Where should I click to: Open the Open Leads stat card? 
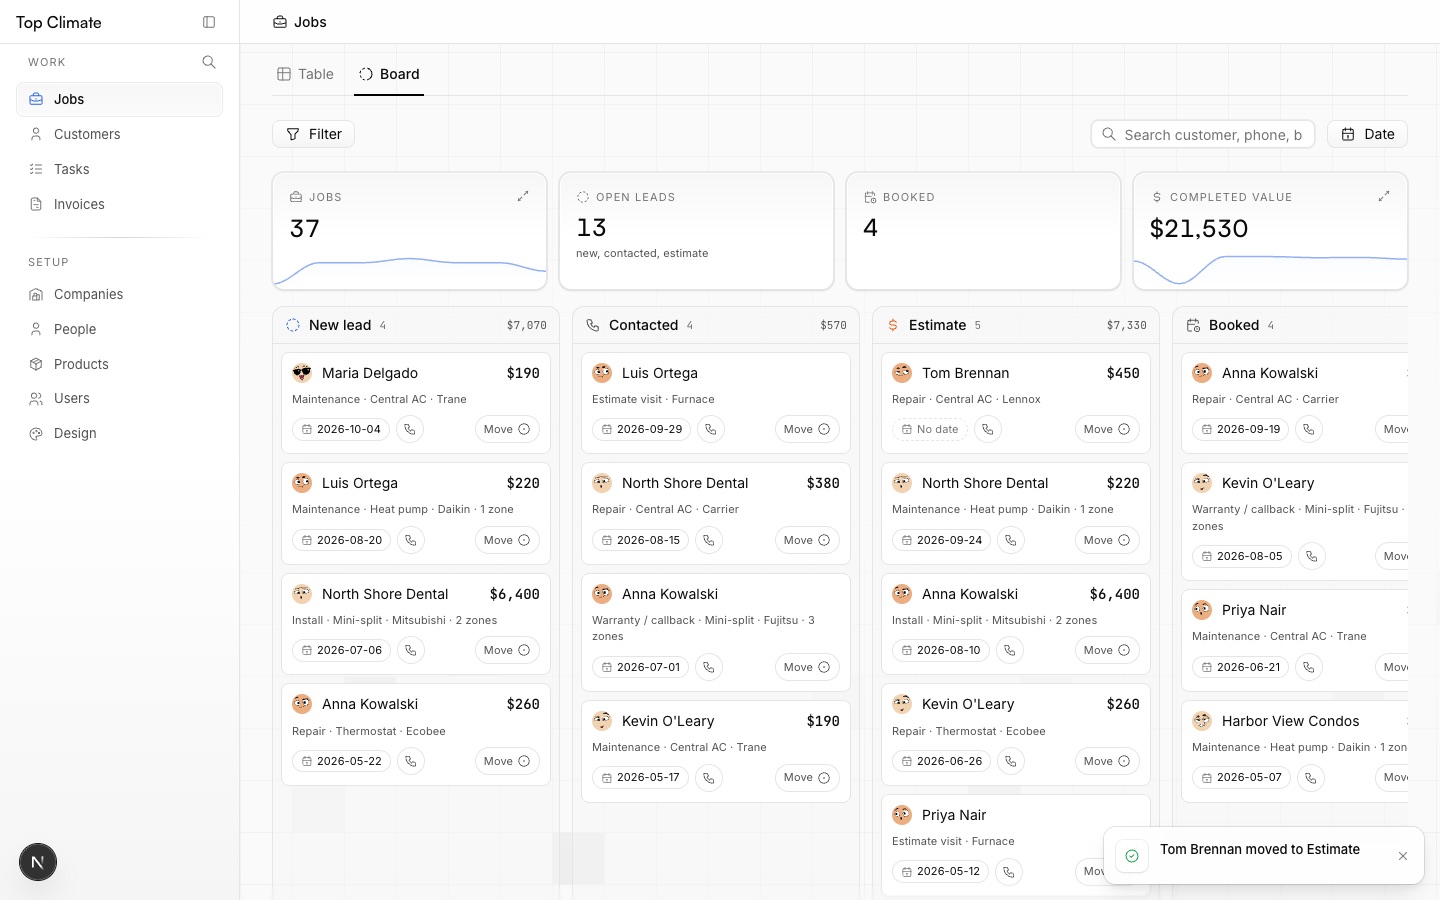pyautogui.click(x=696, y=231)
